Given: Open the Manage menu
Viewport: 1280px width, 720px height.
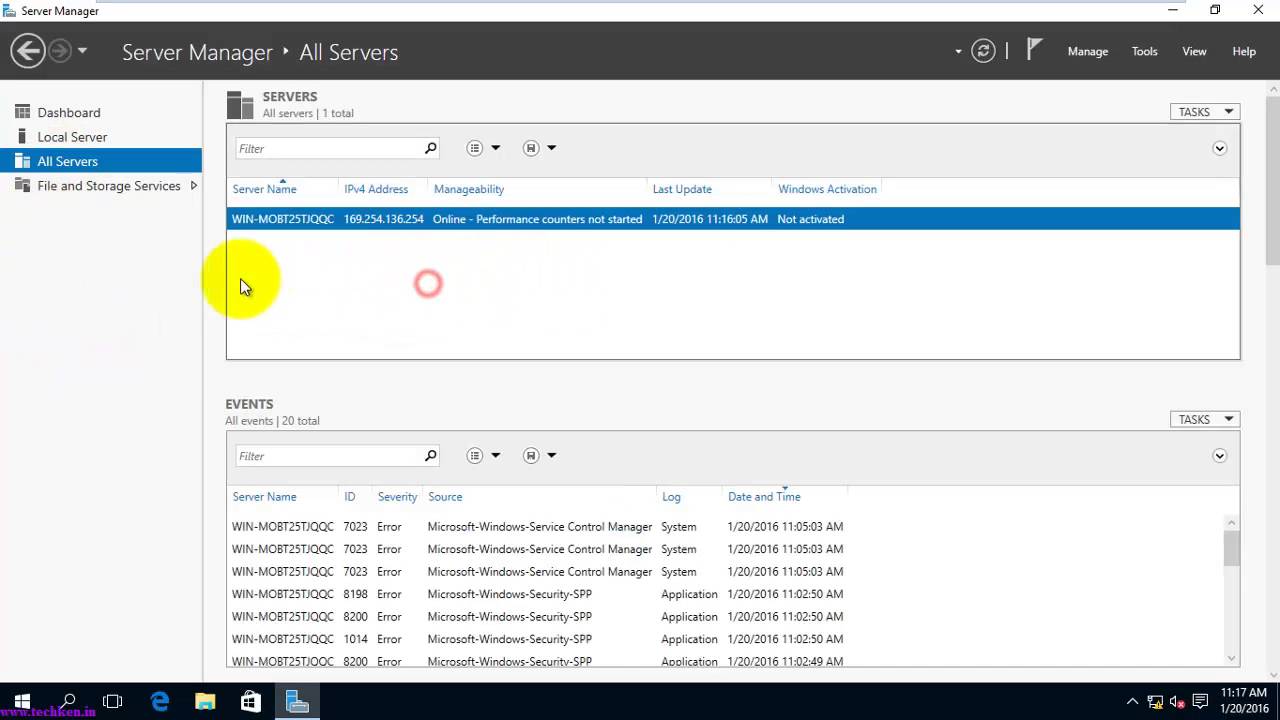Looking at the screenshot, I should pos(1087,51).
